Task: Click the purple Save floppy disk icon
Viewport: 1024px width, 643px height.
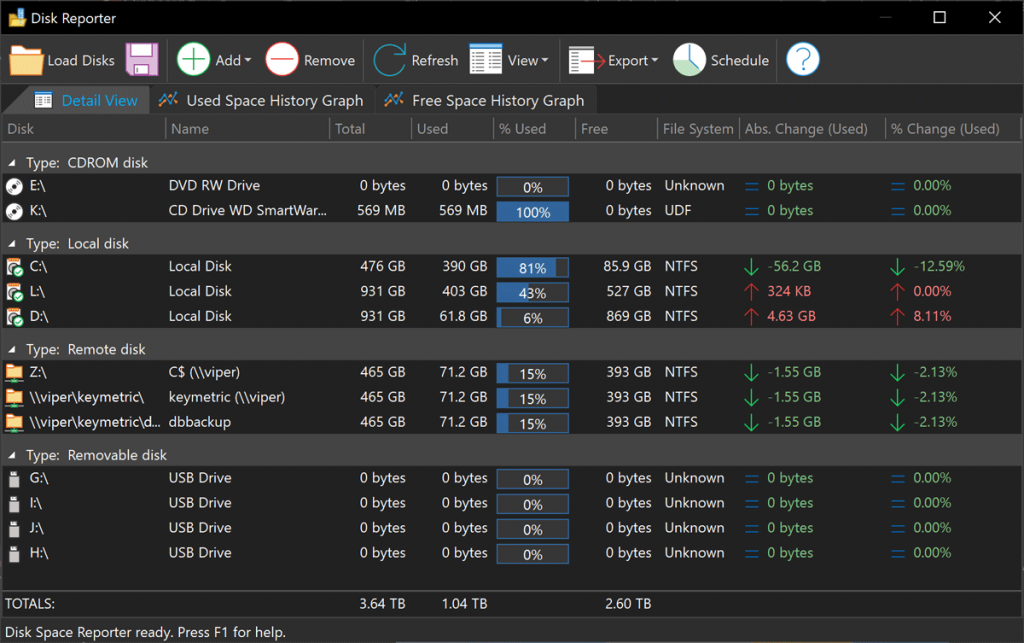Action: (x=142, y=60)
